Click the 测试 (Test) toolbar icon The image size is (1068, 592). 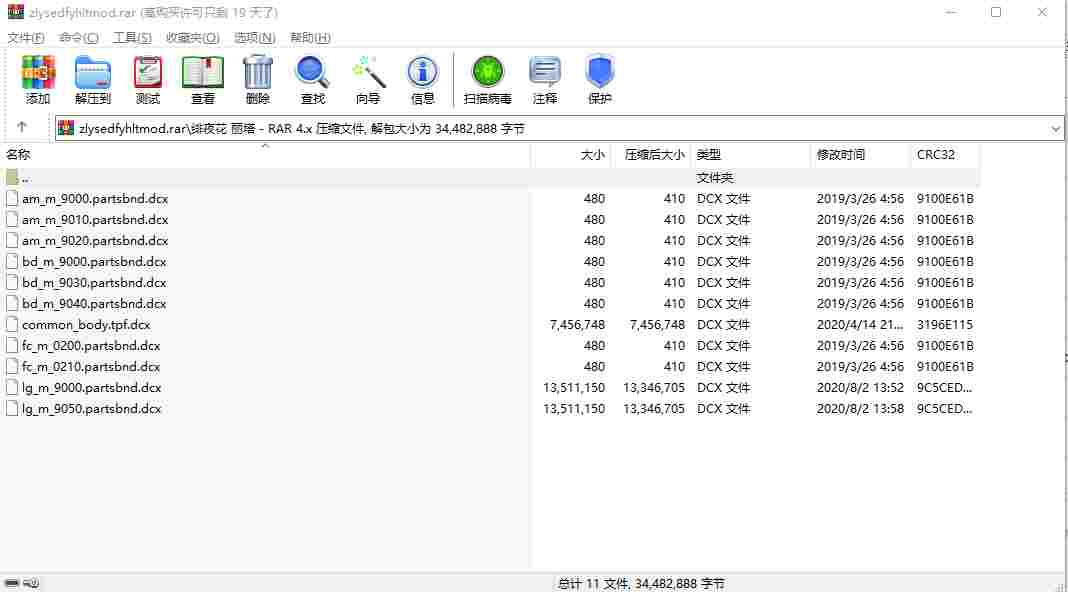click(x=148, y=72)
